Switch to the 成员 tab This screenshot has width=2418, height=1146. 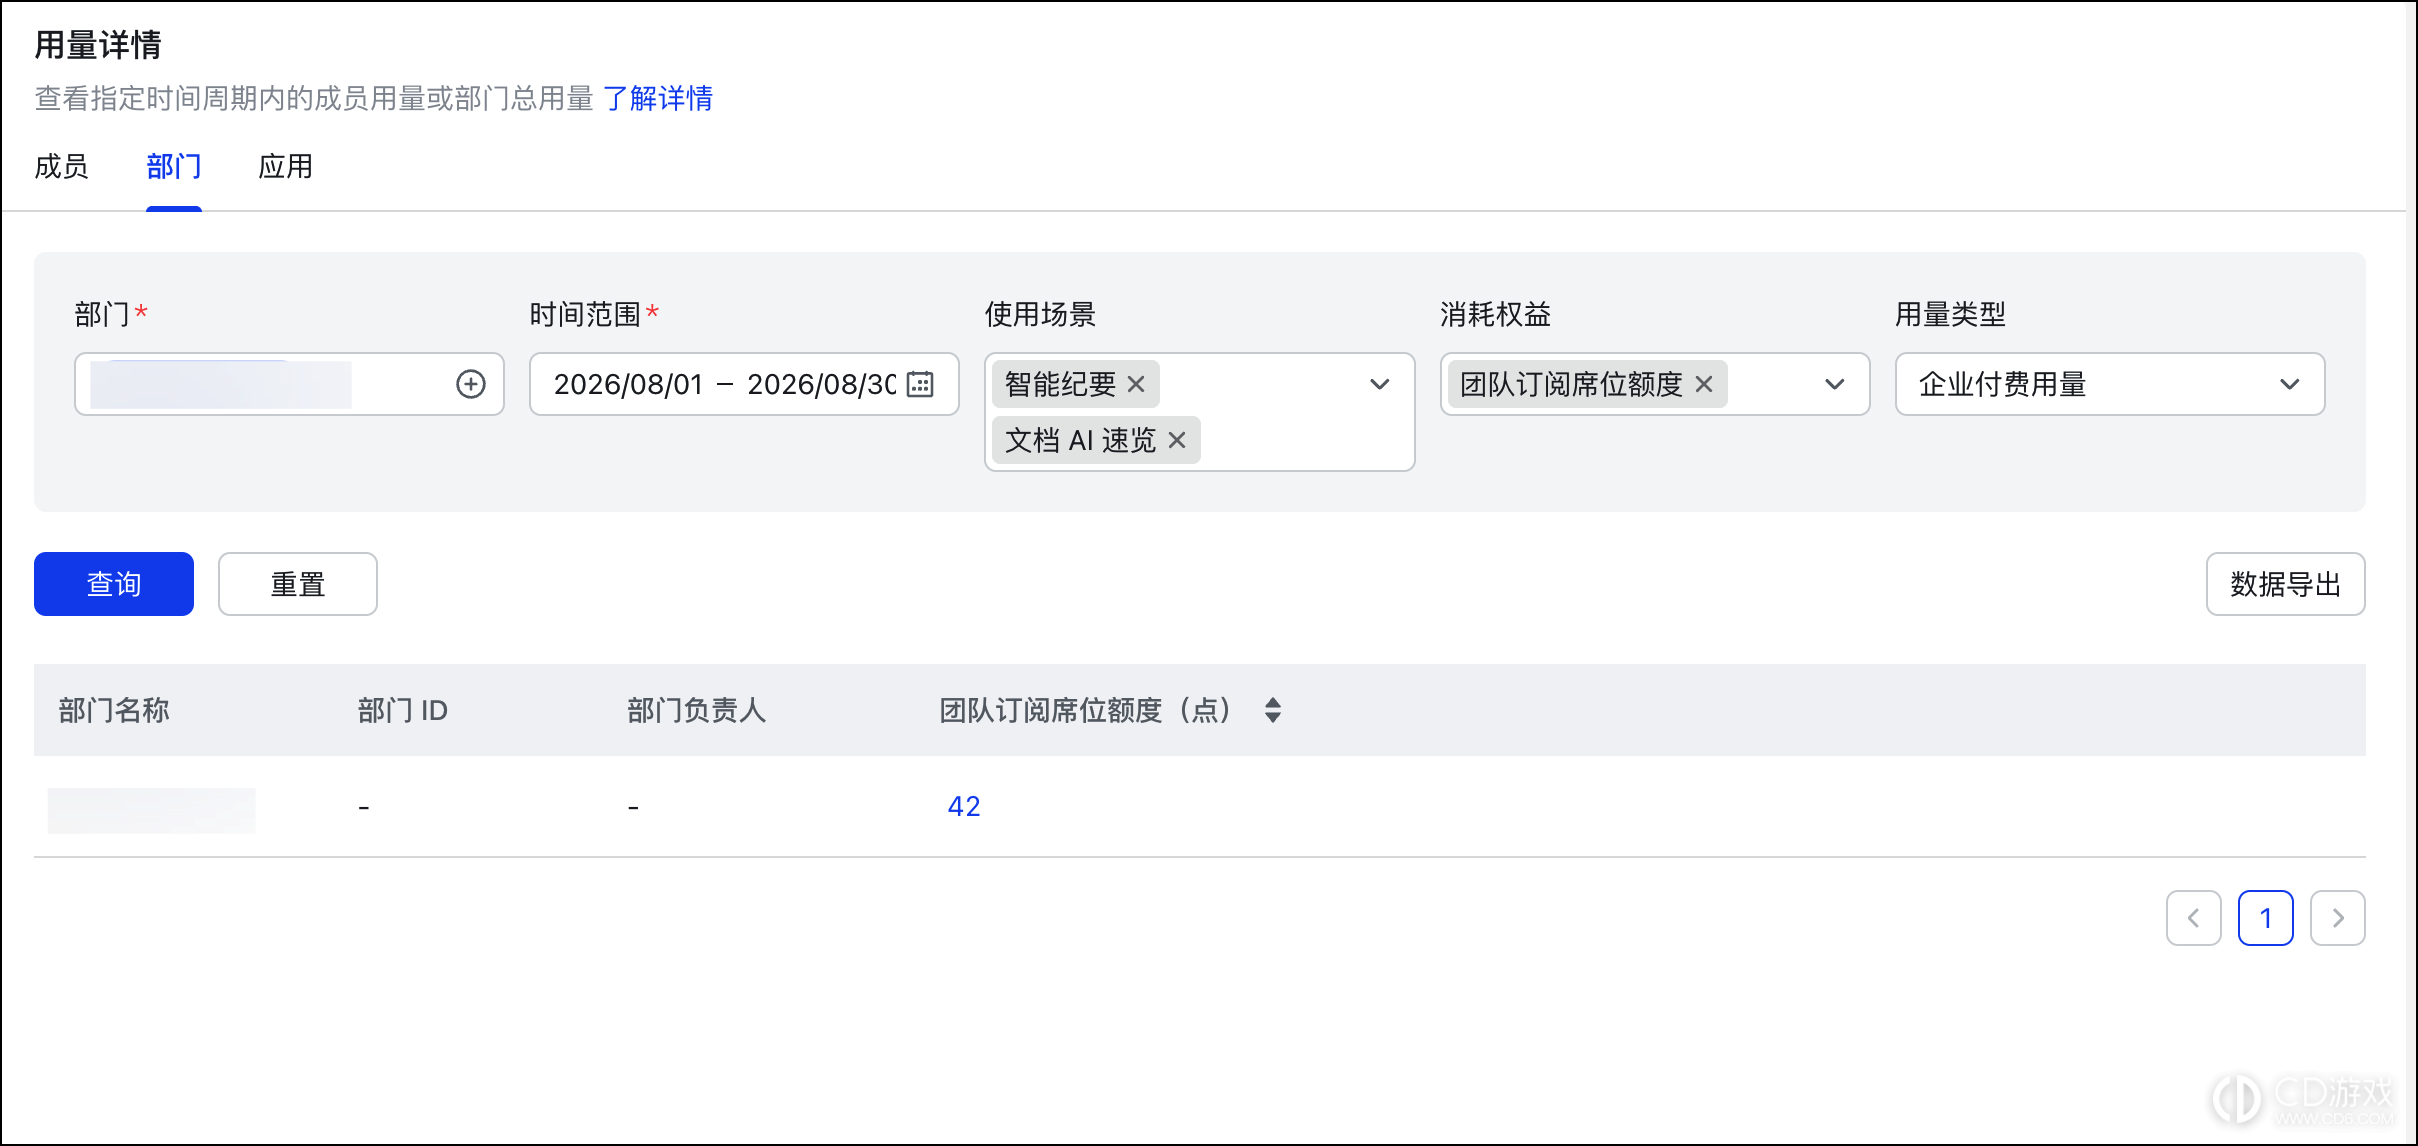61,166
